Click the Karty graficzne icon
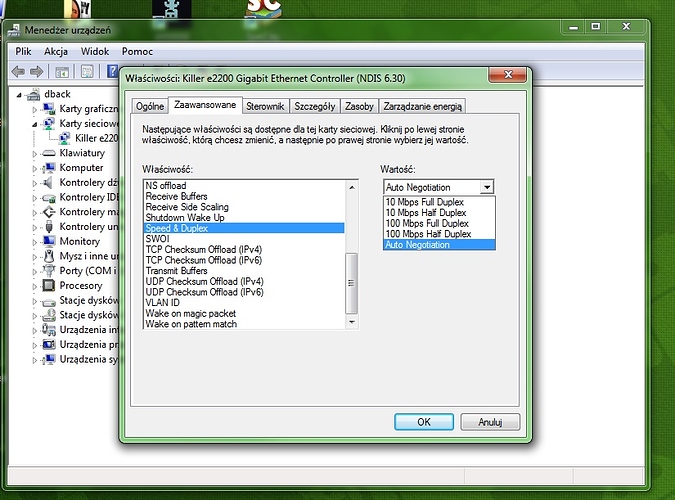Image resolution: width=675 pixels, height=500 pixels. click(49, 109)
